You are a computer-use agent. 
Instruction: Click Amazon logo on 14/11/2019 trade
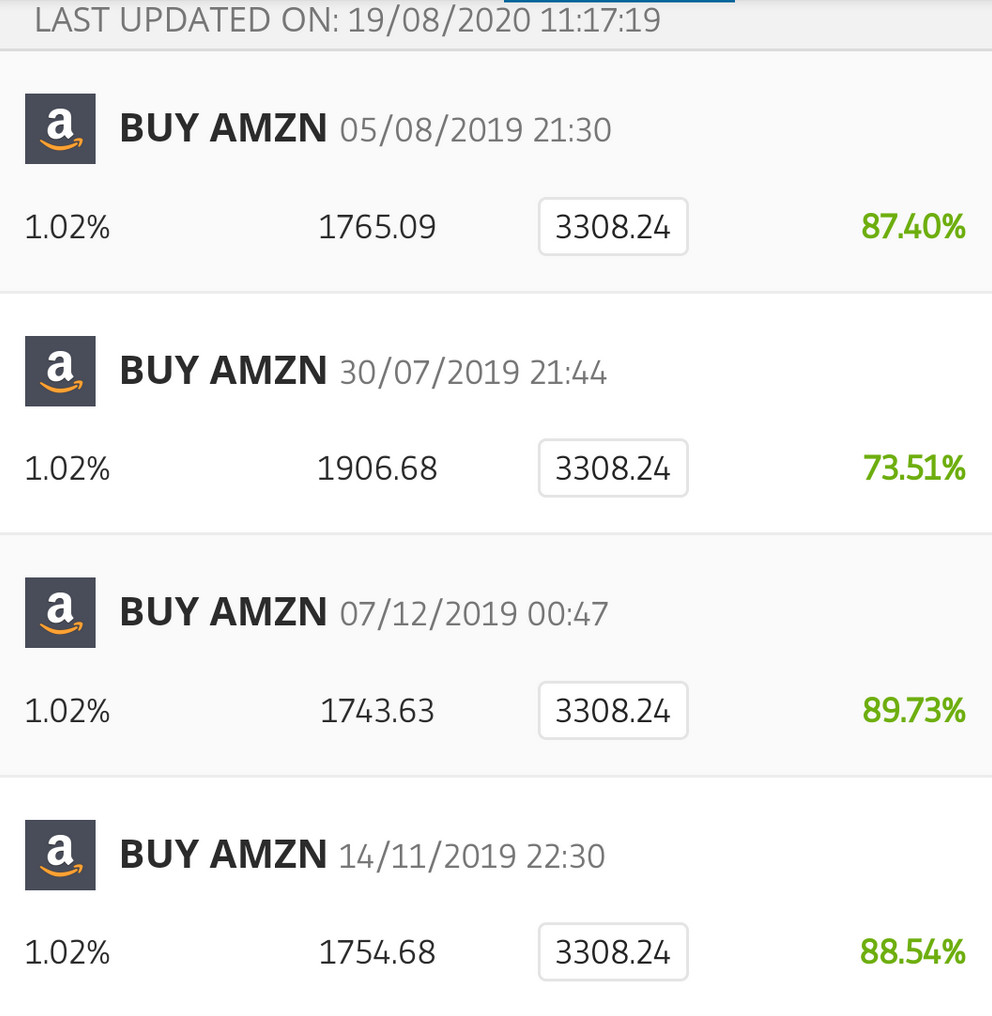[x=60, y=855]
